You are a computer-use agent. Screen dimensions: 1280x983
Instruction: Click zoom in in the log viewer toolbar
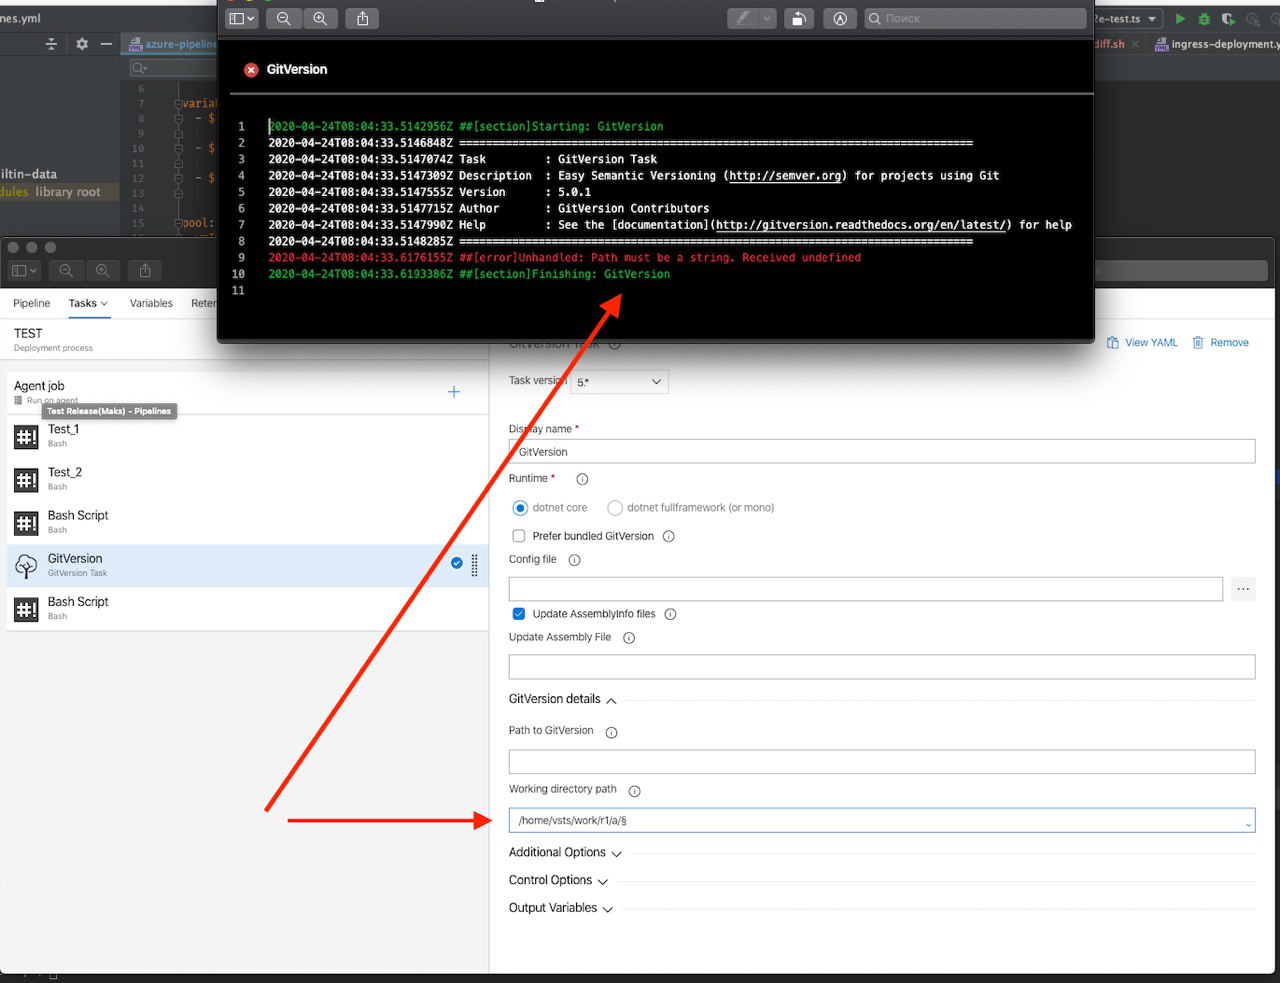[320, 18]
